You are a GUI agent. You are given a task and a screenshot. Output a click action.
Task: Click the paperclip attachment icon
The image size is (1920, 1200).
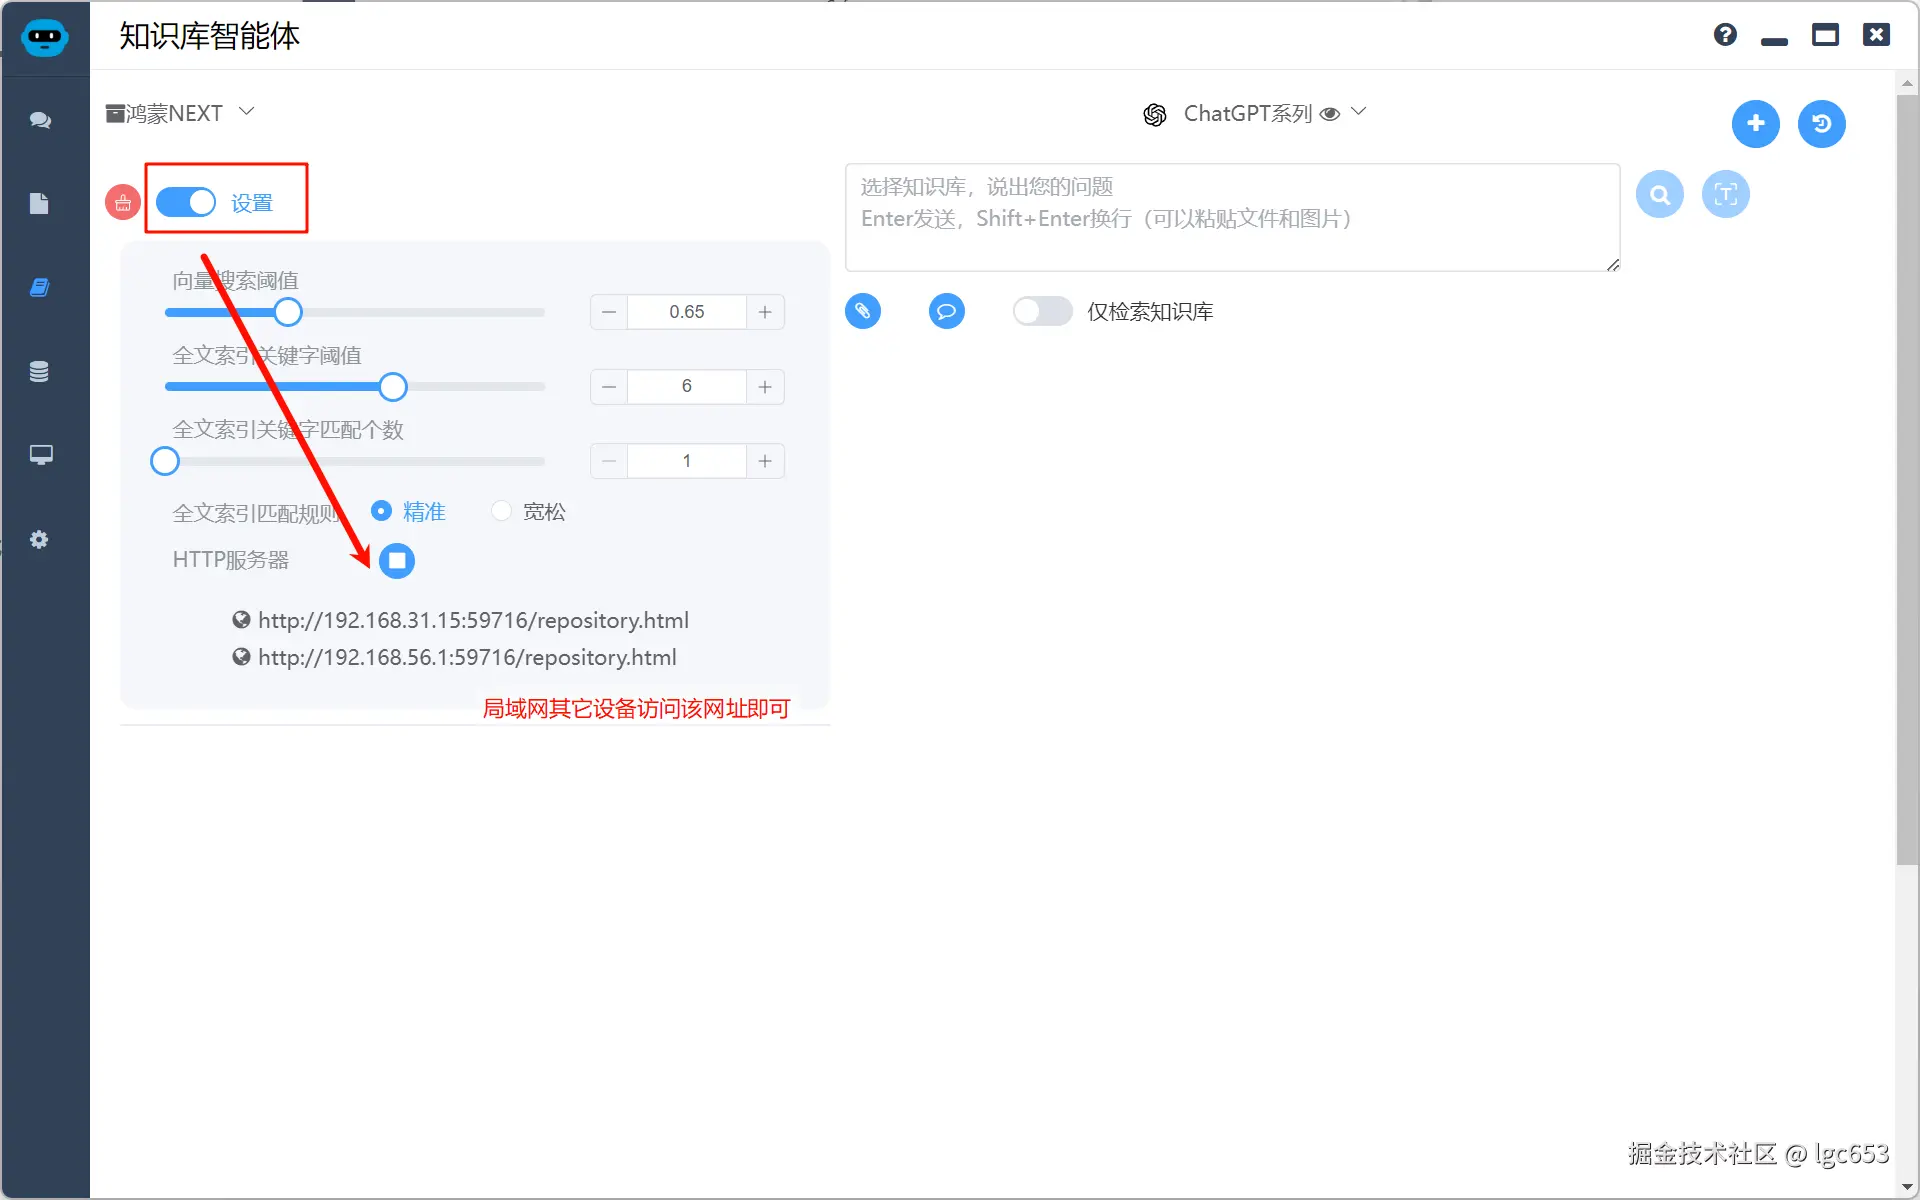(863, 311)
